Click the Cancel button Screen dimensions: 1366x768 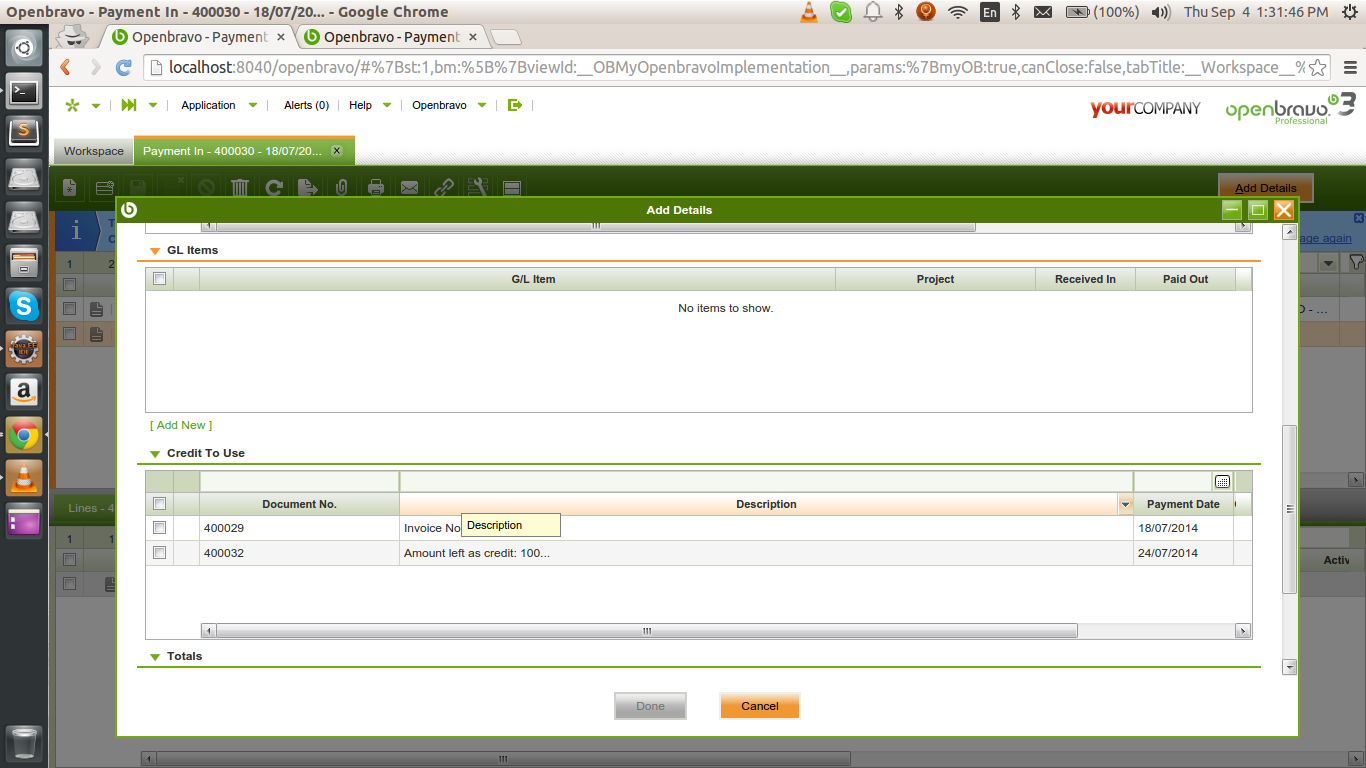pyautogui.click(x=760, y=706)
